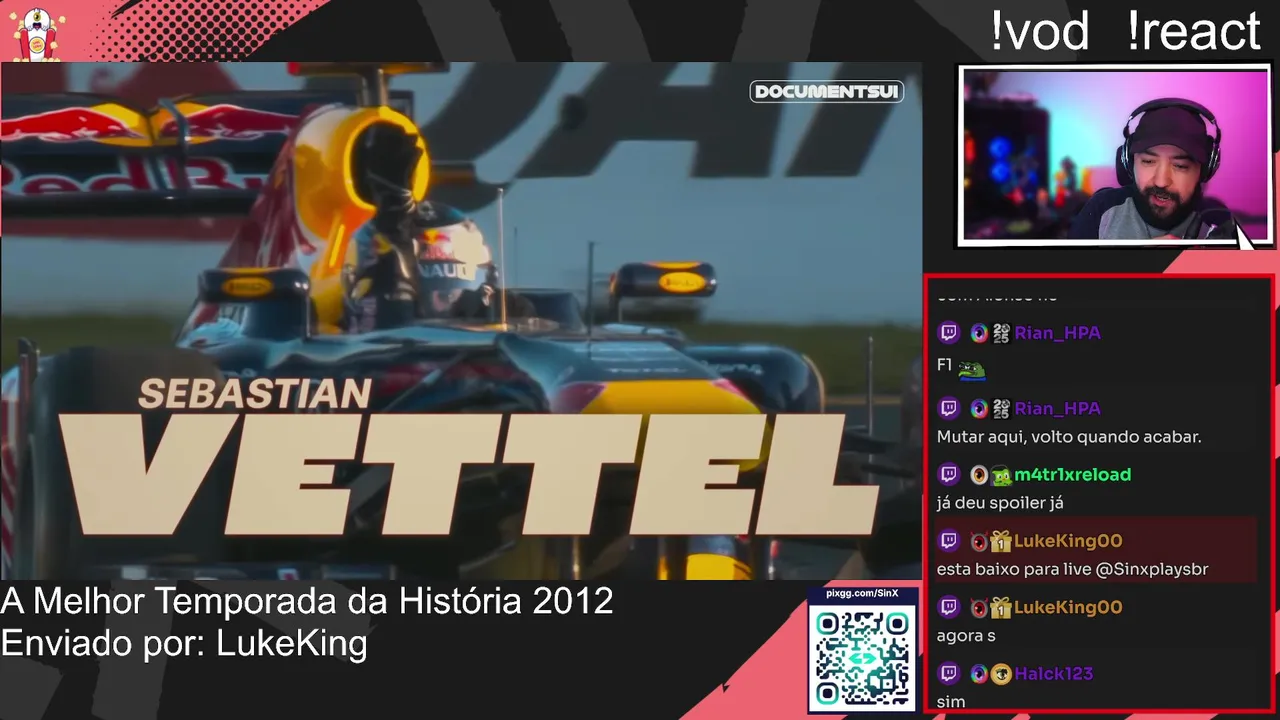Click the large 'VETTEL' title text

(469, 474)
